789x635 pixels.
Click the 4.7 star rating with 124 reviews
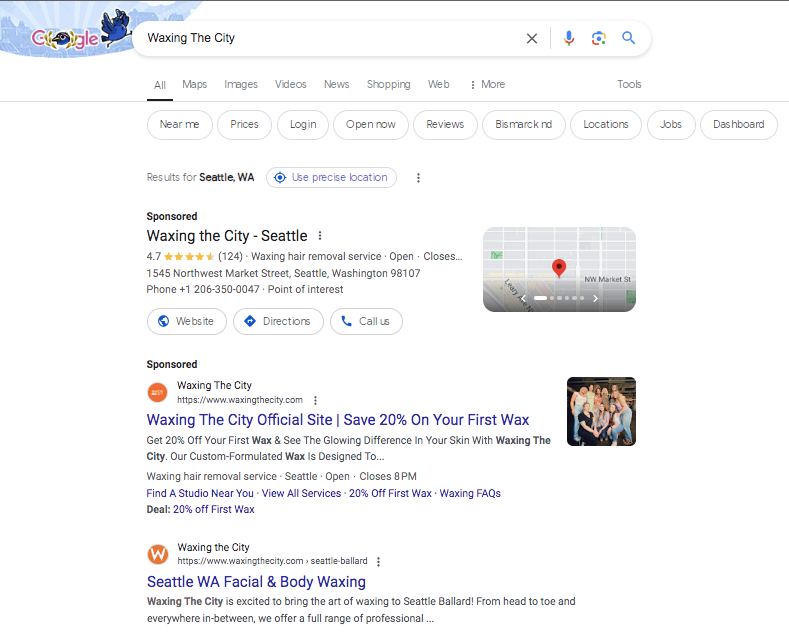195,257
